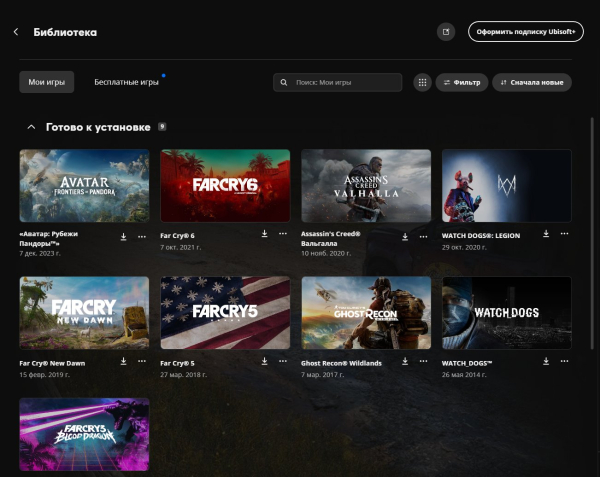
Task: Click the Far Cry® New Dawn title
Action: (52, 363)
